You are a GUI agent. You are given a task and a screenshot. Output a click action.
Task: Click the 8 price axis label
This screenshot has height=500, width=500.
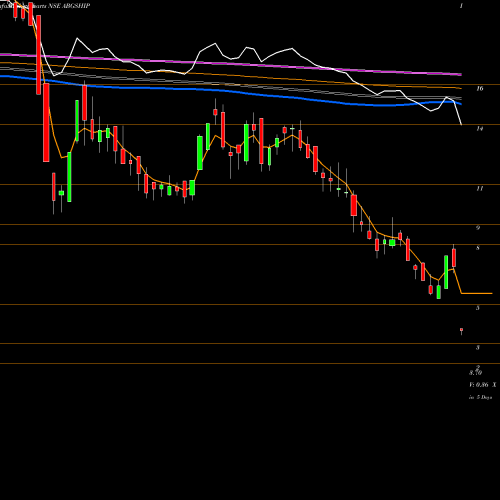pos(478,248)
